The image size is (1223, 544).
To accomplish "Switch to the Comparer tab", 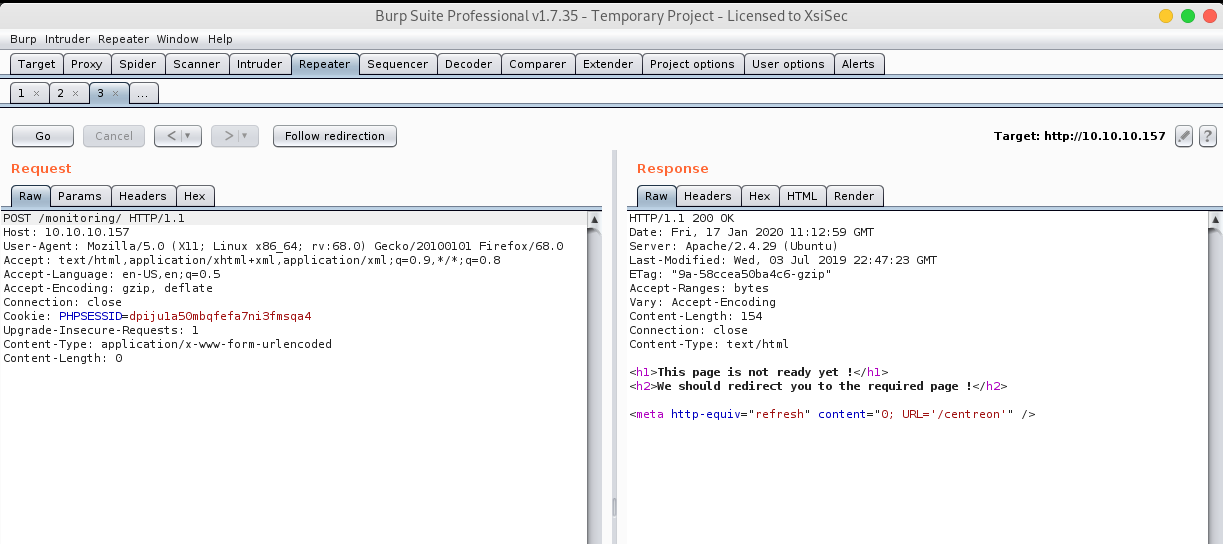I will 538,64.
